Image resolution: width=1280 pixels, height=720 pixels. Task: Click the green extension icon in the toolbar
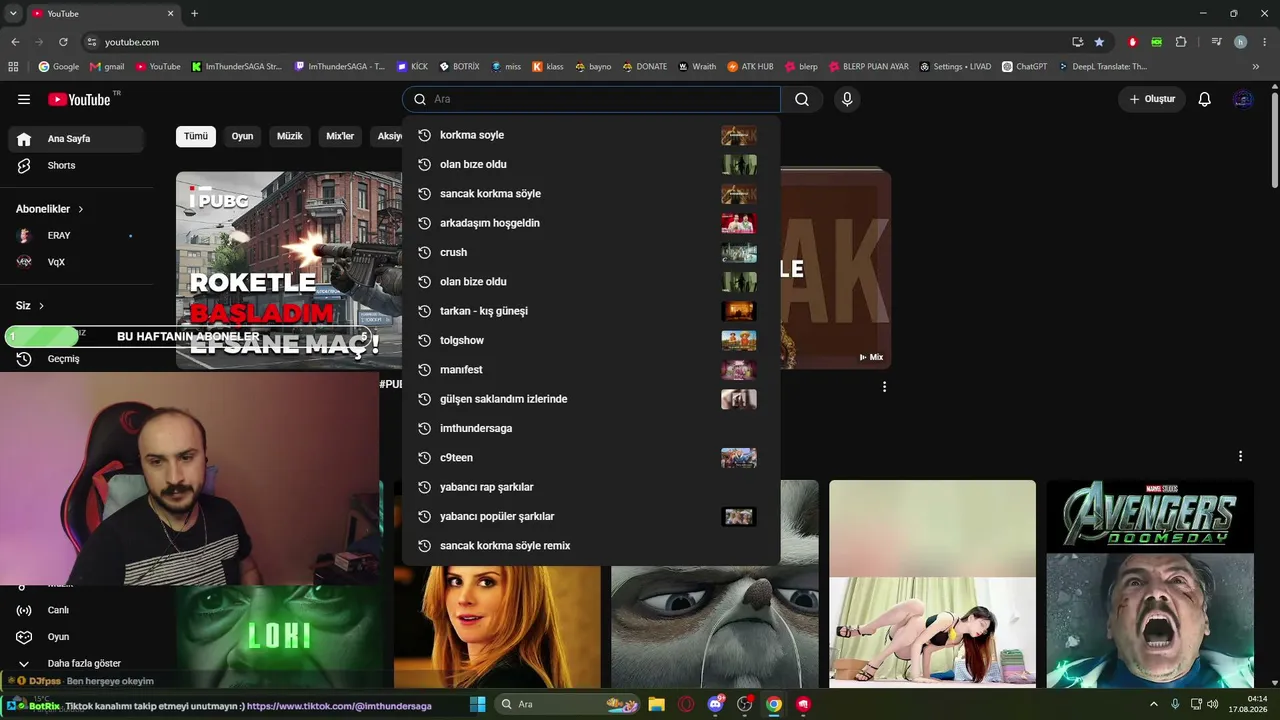click(1156, 42)
